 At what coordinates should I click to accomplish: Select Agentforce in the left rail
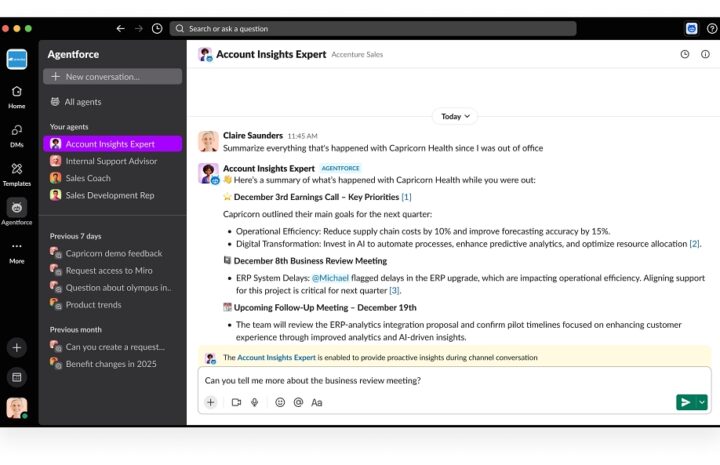pos(17,213)
